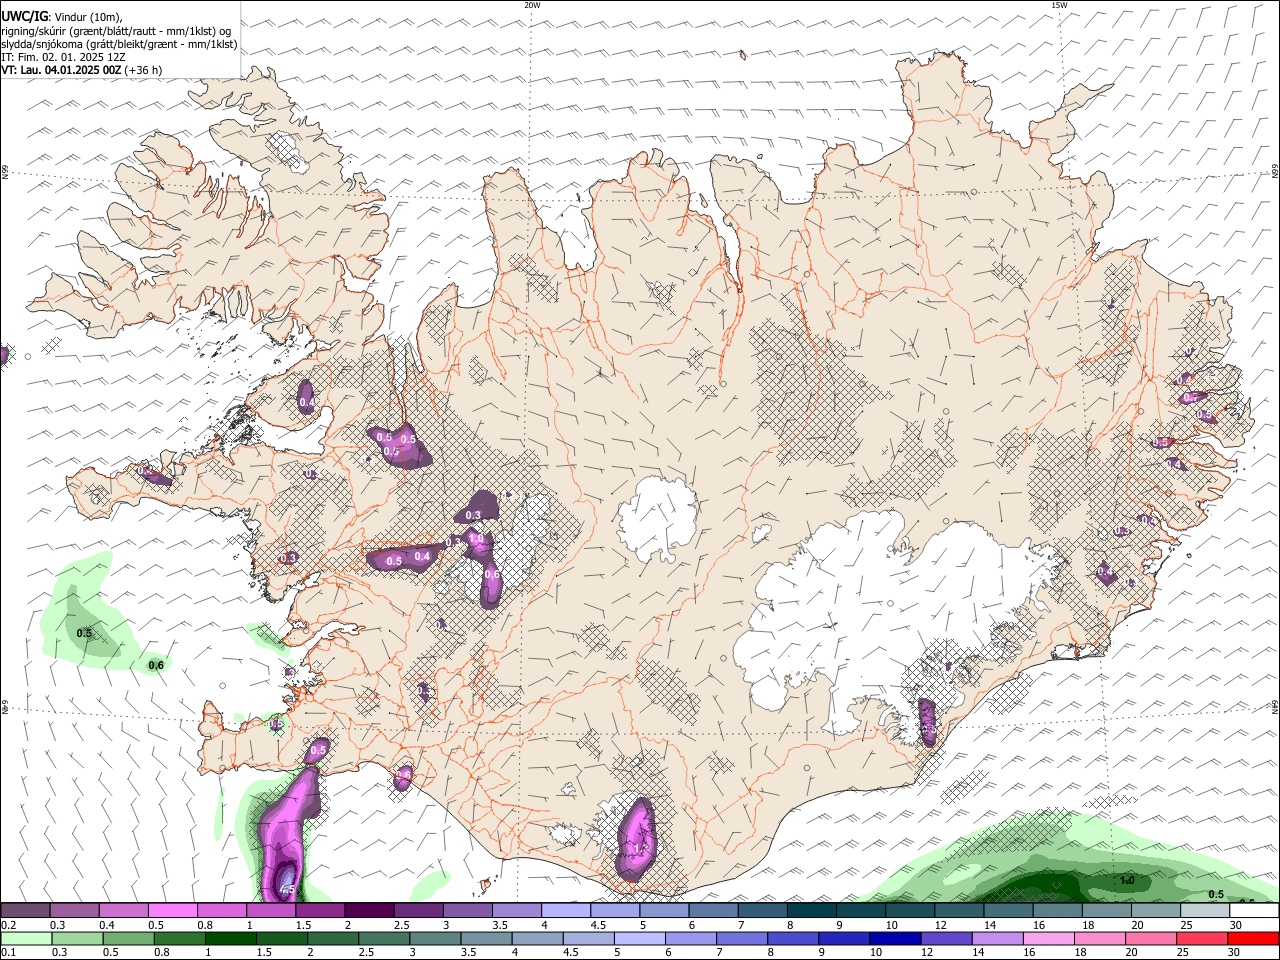This screenshot has width=1280, height=960.
Task: Choose top legend swatch between 25 and 30
Action: tap(1204, 910)
